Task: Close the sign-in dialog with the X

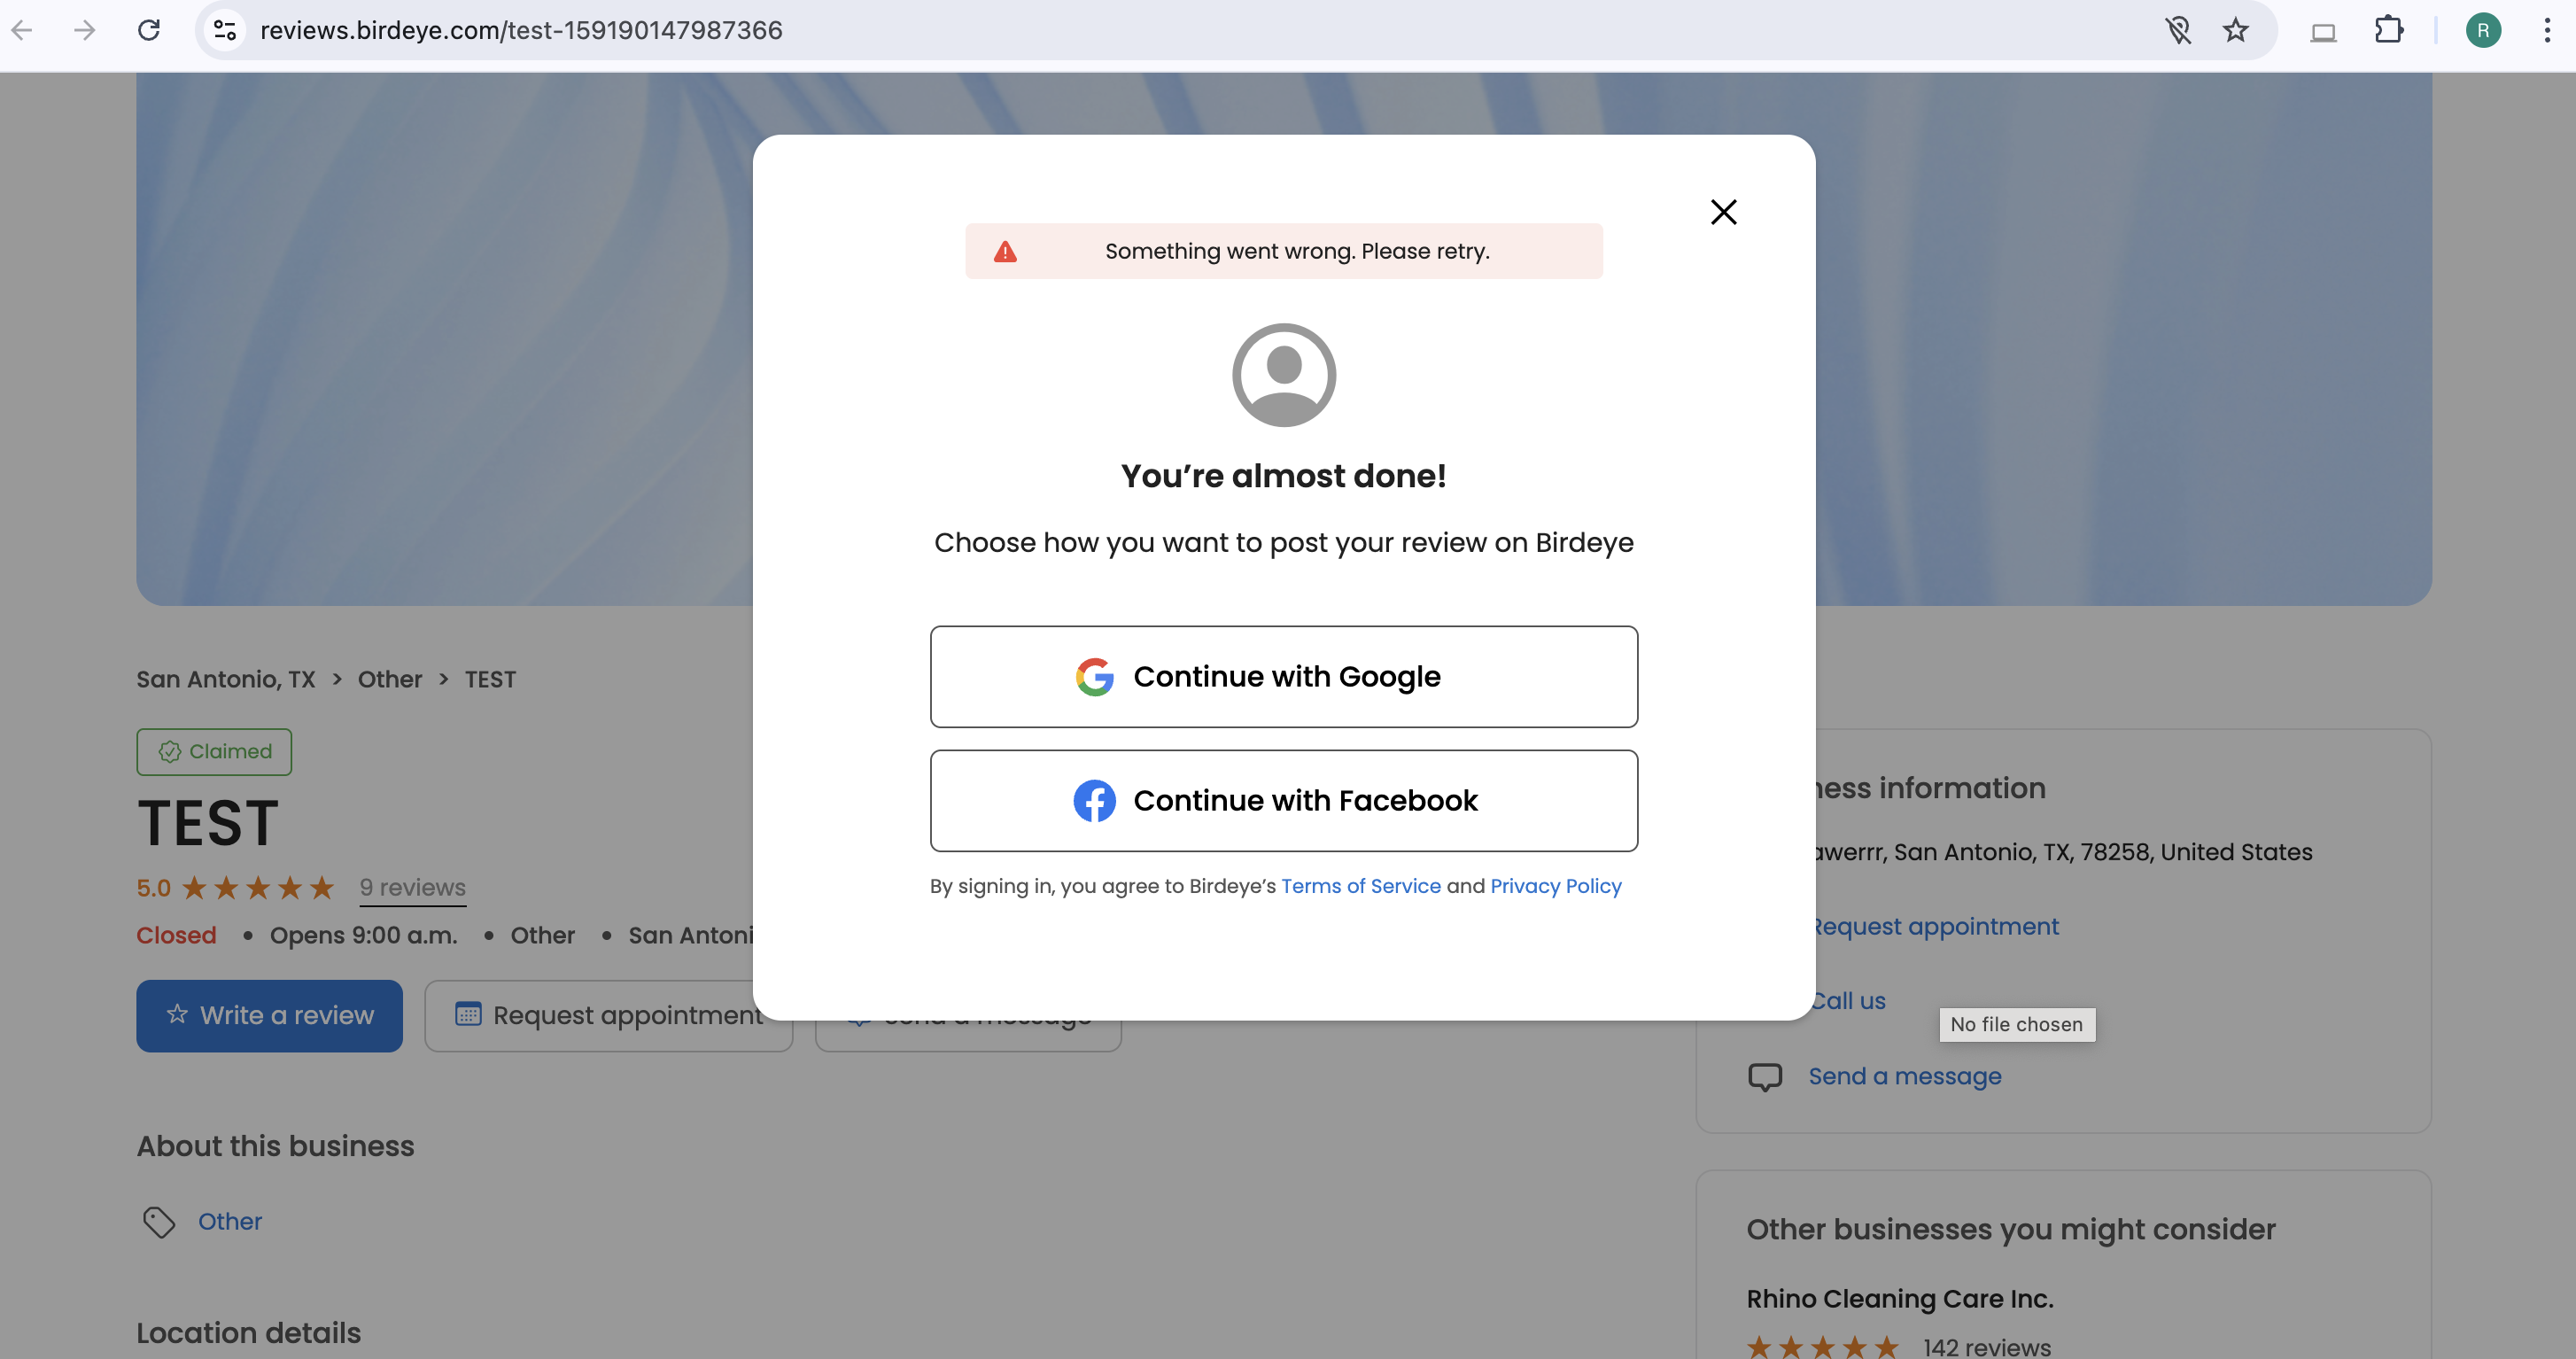Action: click(x=1723, y=212)
